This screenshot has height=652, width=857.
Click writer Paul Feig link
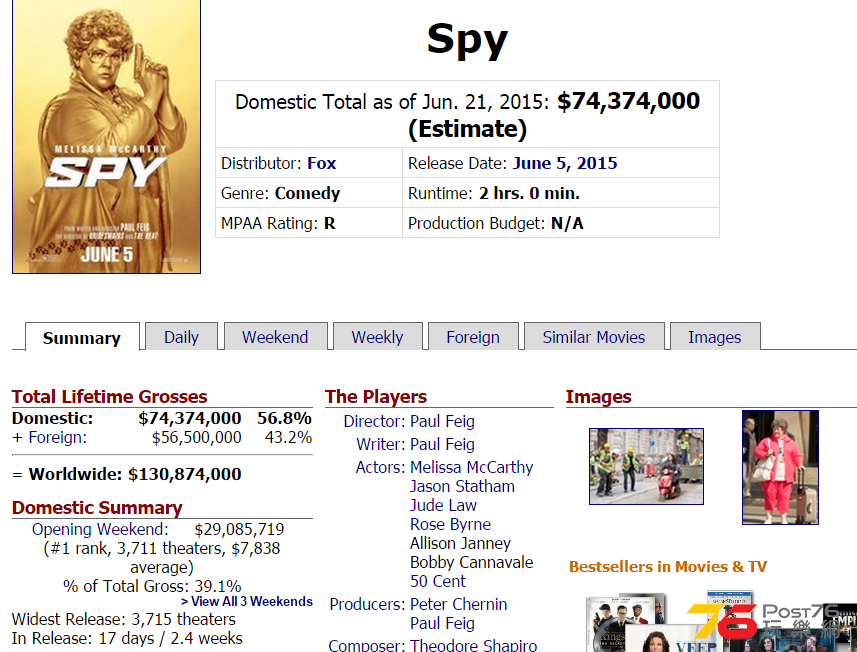pos(442,444)
